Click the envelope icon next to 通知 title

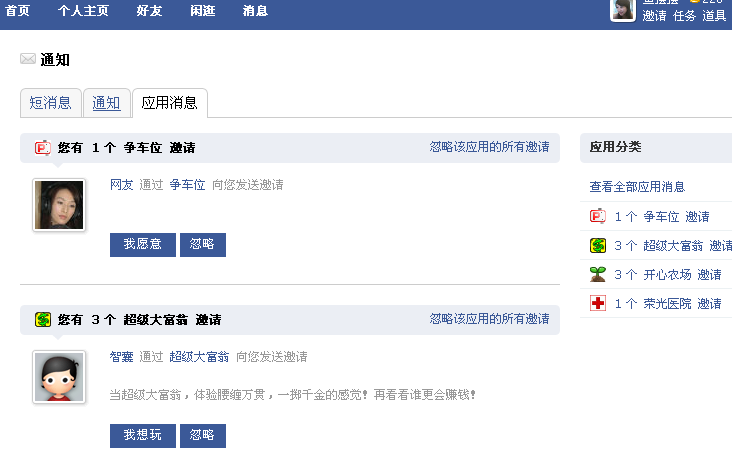(28, 59)
